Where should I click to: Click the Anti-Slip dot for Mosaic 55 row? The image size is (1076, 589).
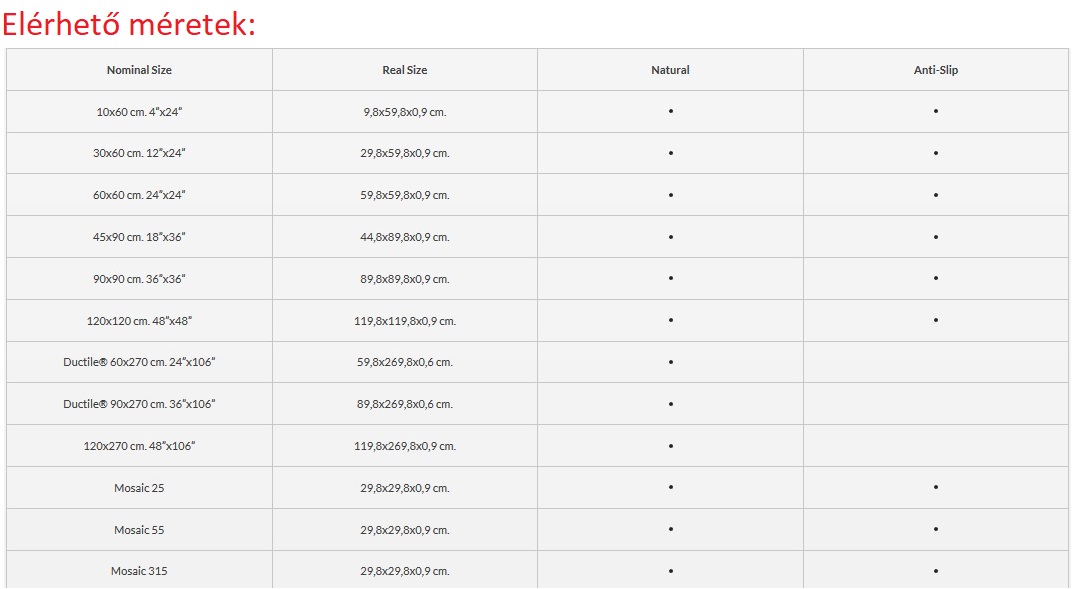click(936, 529)
